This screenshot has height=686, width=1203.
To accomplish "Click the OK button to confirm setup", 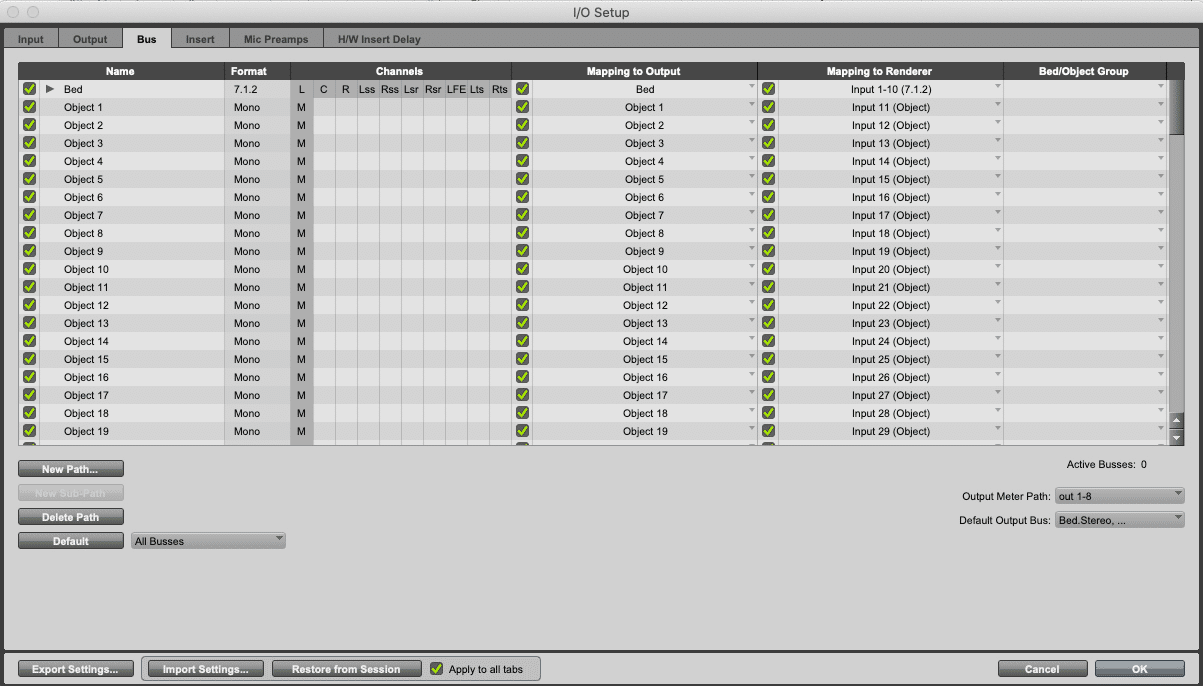I will 1140,668.
